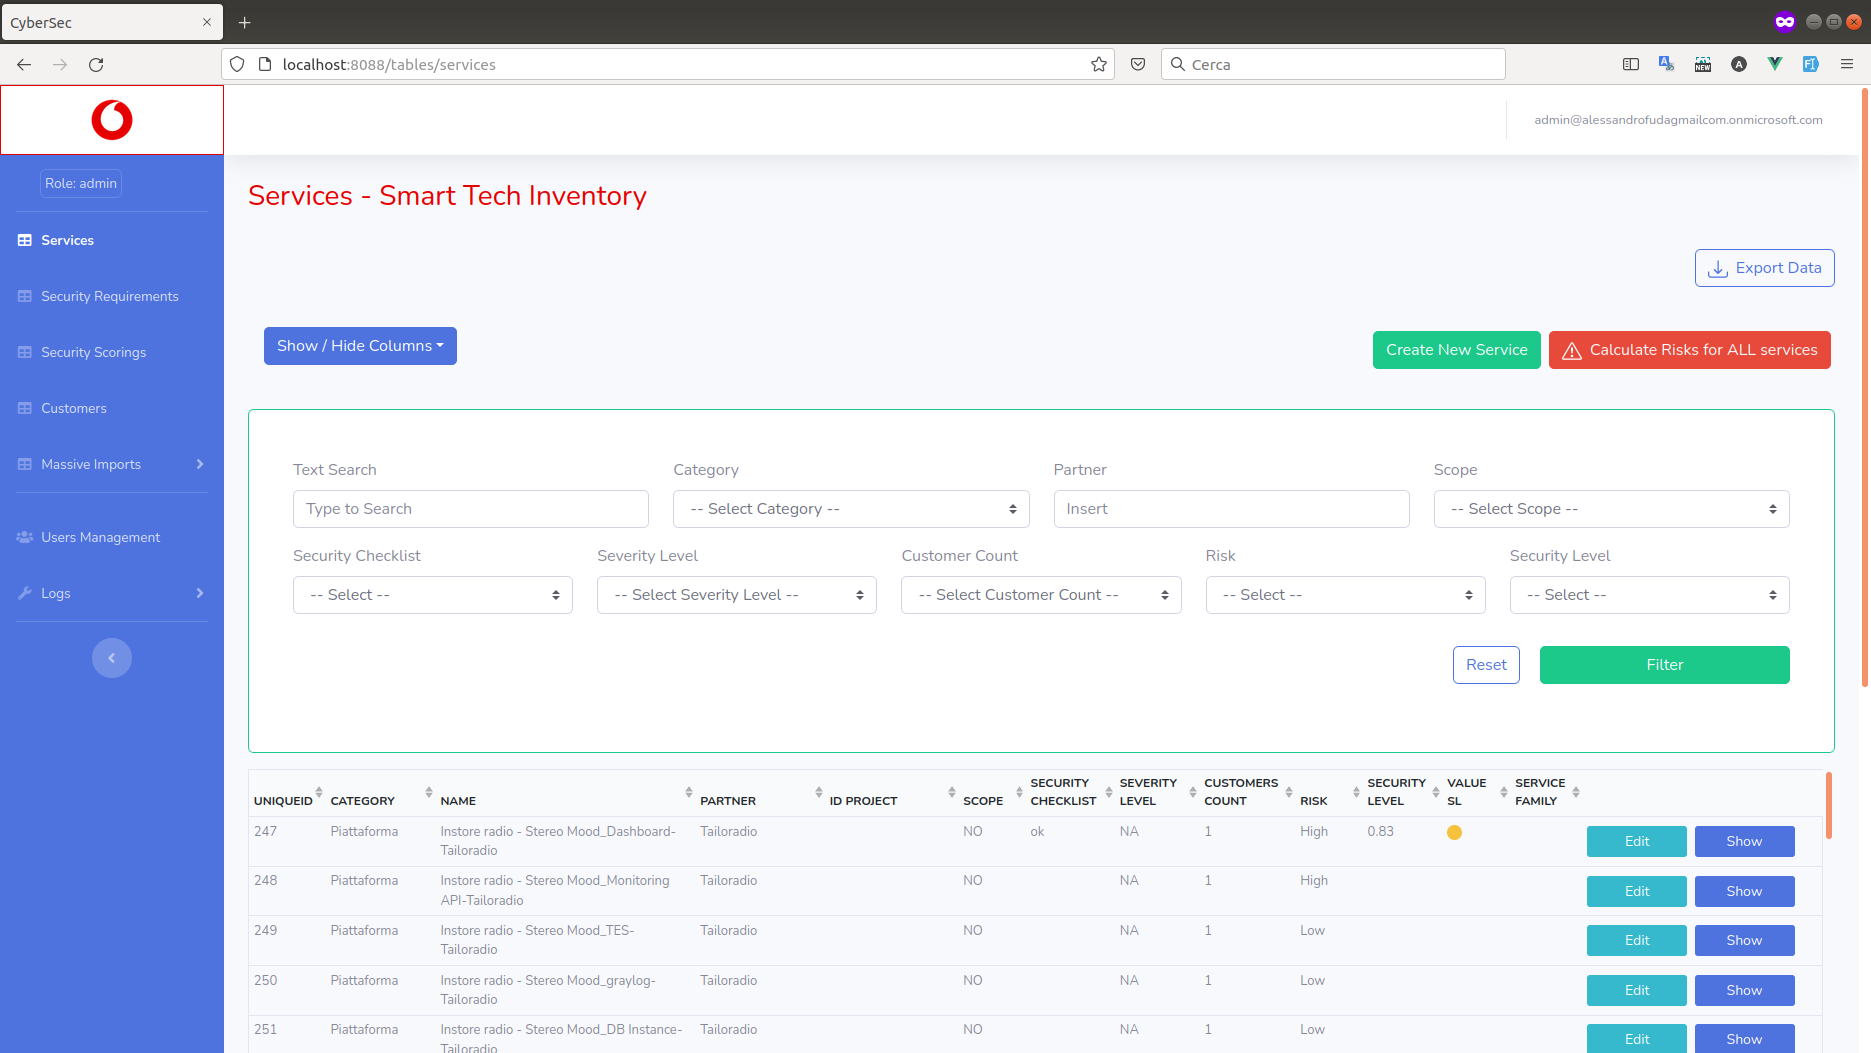Click the Vodafone logo in sidebar
This screenshot has width=1871, height=1053.
tap(112, 120)
